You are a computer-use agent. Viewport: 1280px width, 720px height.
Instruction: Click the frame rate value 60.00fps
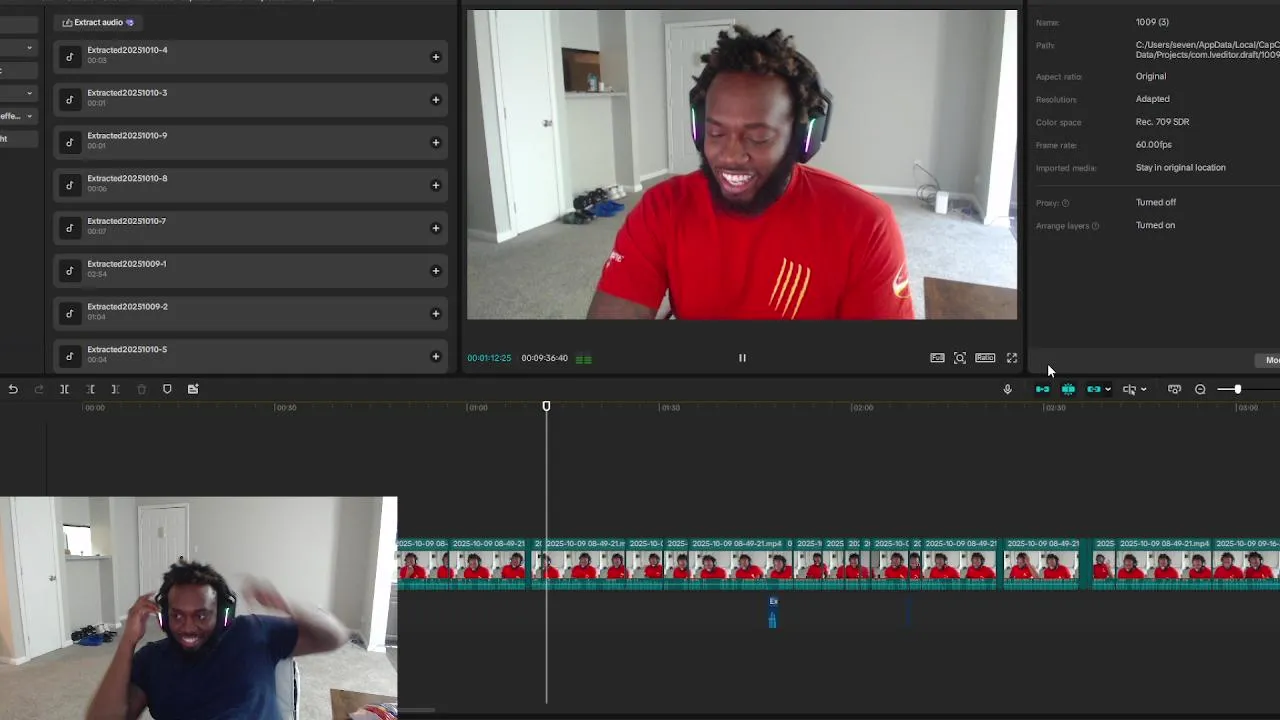coord(1154,145)
